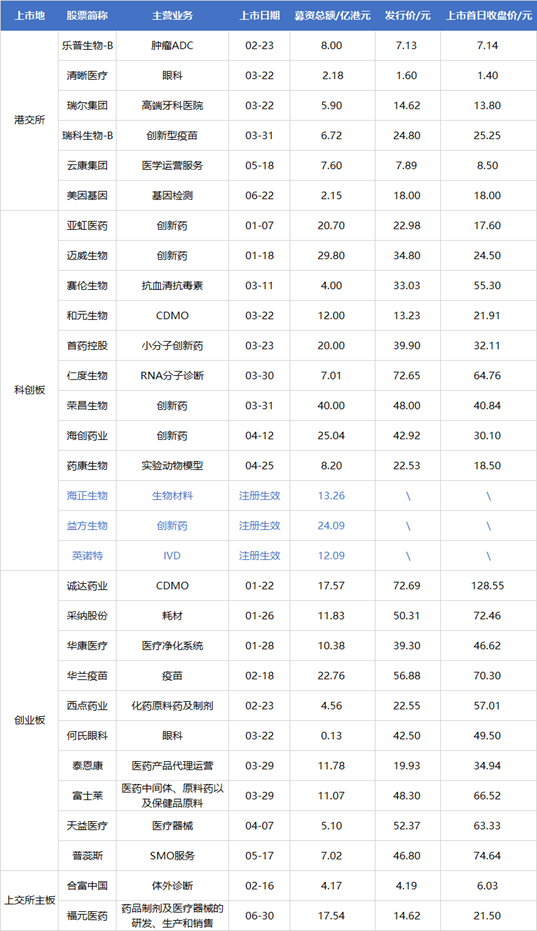This screenshot has height=931, width=537.
Task: Click the 生物材料 business cell
Action: [x=172, y=496]
